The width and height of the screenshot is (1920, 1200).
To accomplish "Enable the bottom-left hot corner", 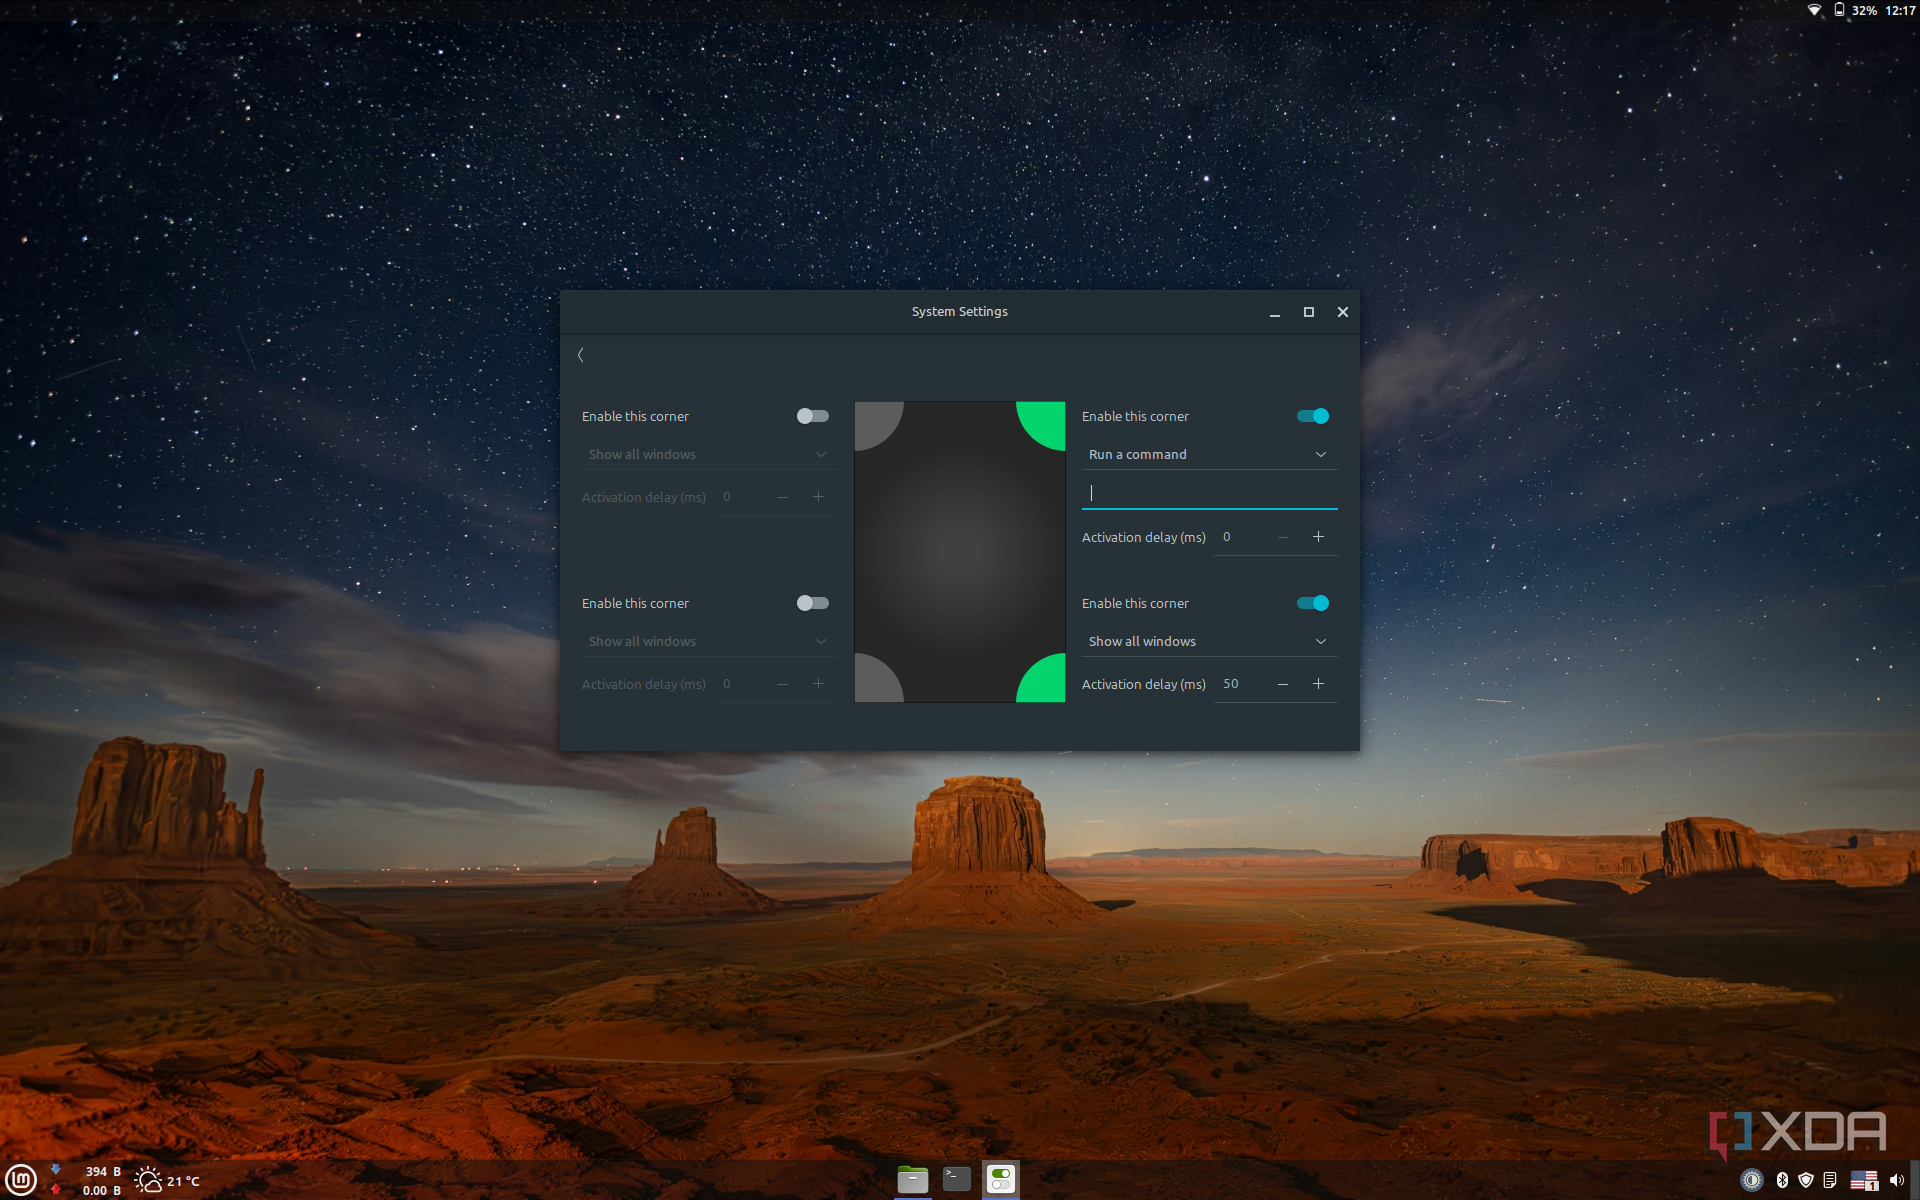I will pos(812,603).
